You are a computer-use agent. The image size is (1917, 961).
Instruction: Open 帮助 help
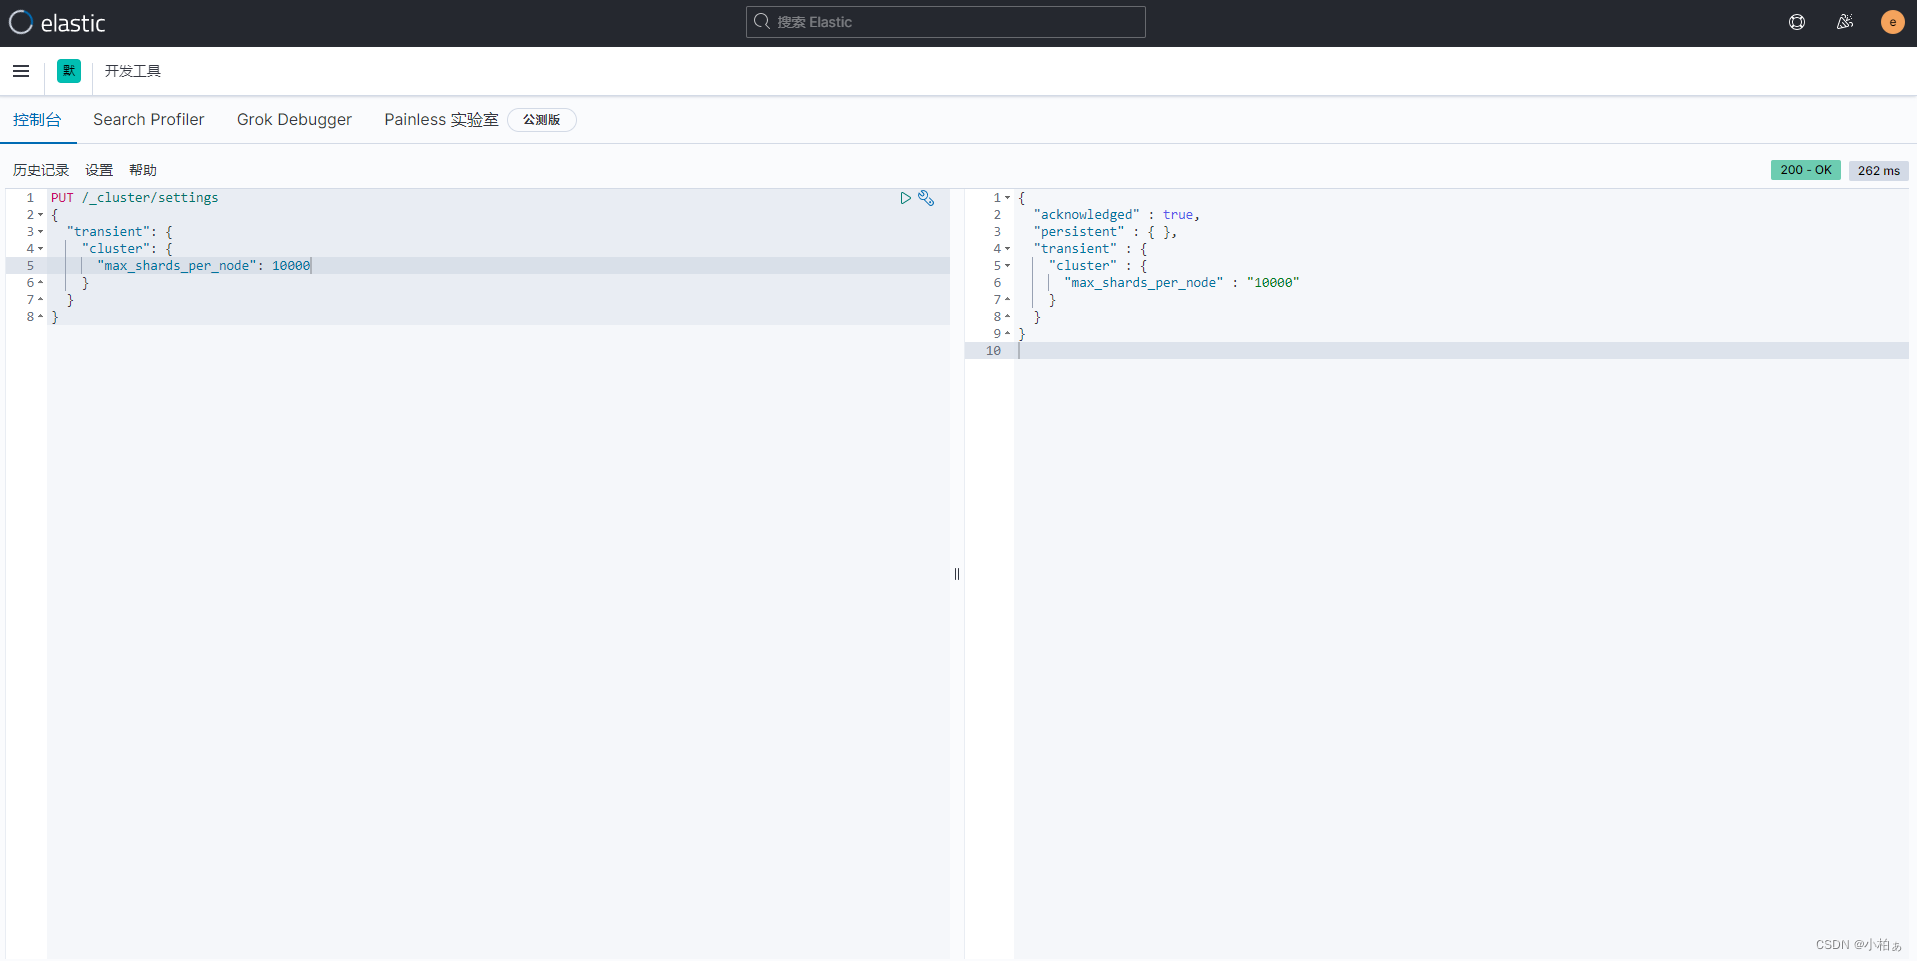click(x=143, y=170)
